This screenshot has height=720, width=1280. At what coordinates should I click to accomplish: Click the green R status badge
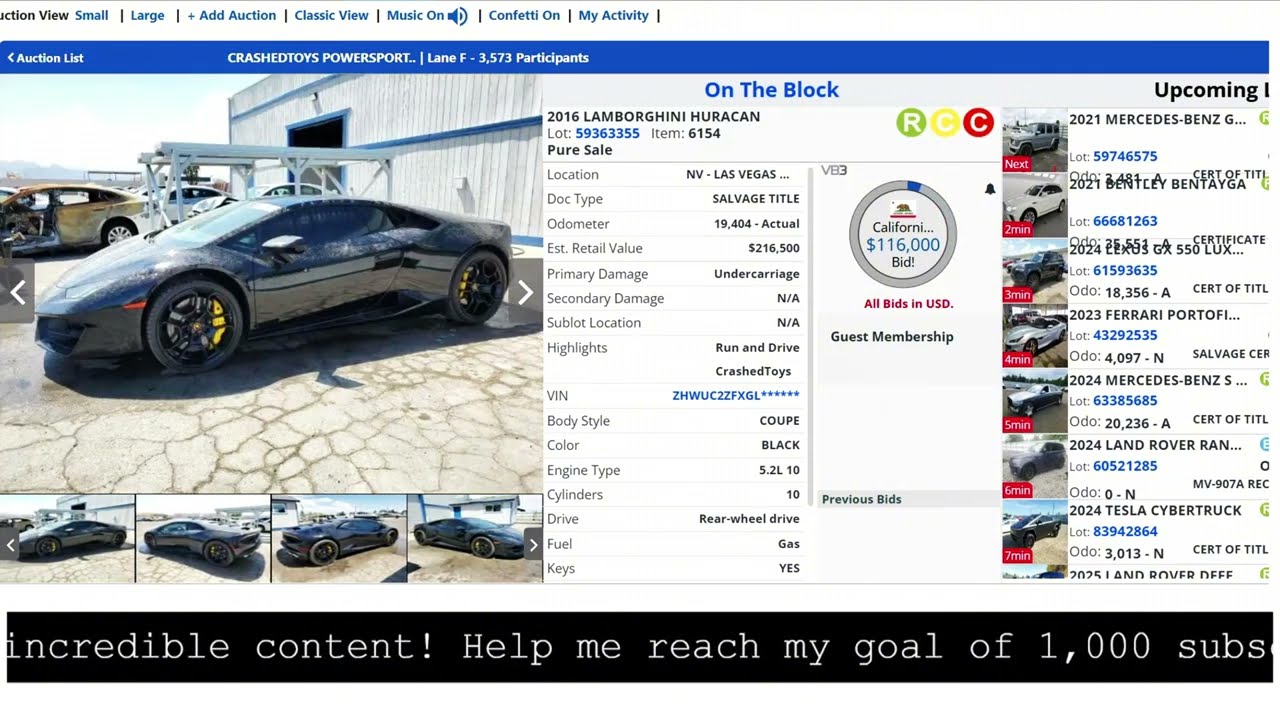(x=911, y=123)
